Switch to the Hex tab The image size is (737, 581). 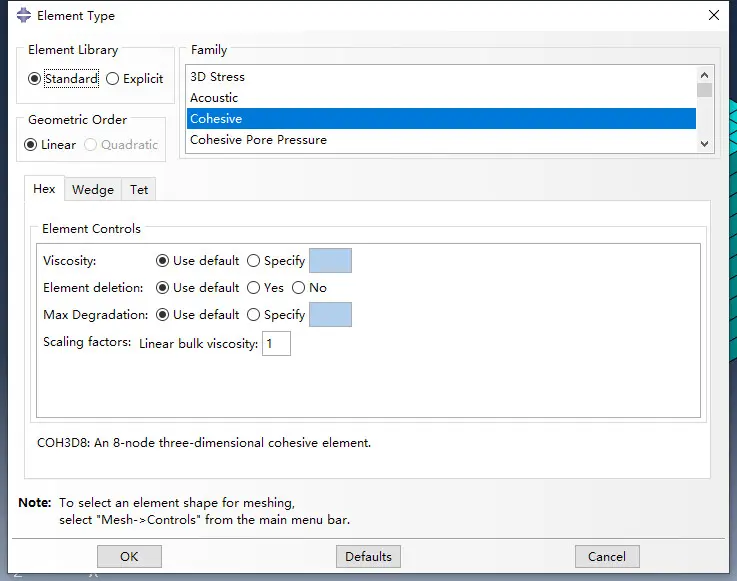click(44, 189)
